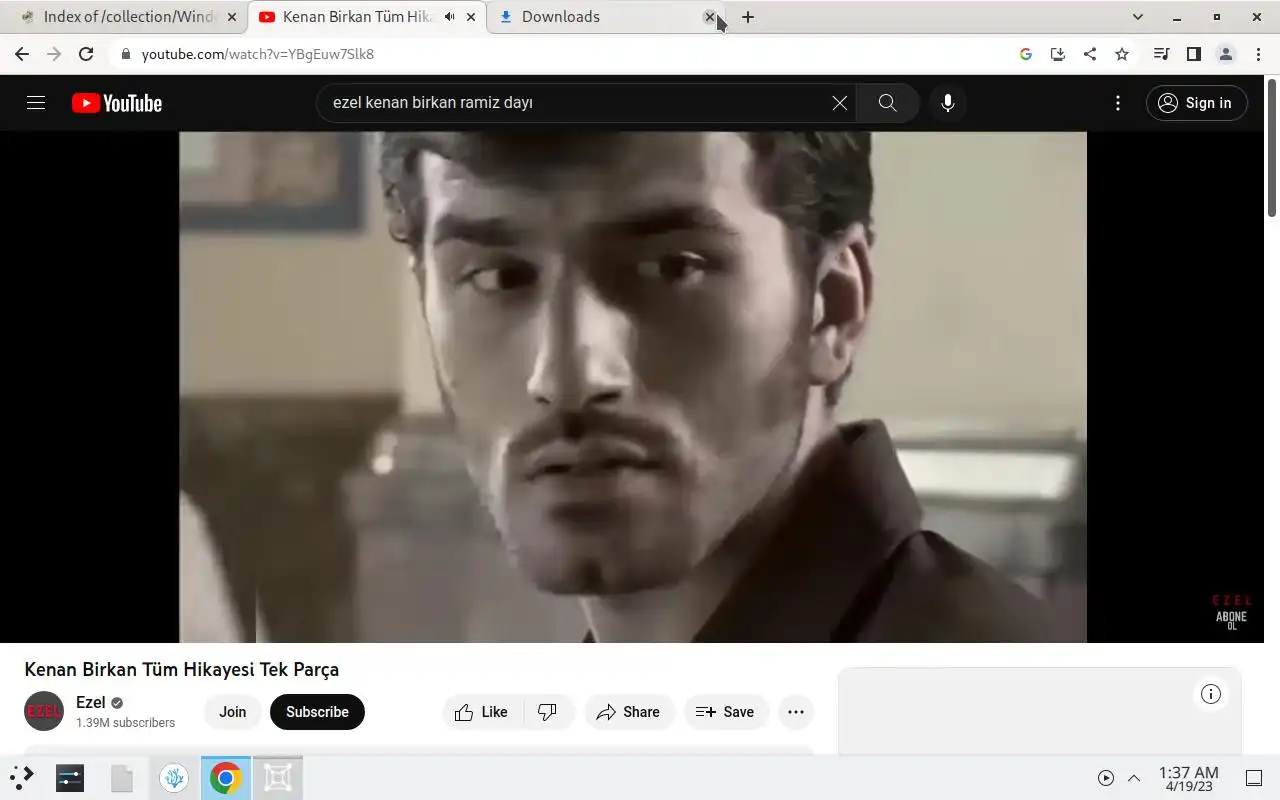Expand the tab search dropdown chevron
Screen dimensions: 1280x800
1138,17
